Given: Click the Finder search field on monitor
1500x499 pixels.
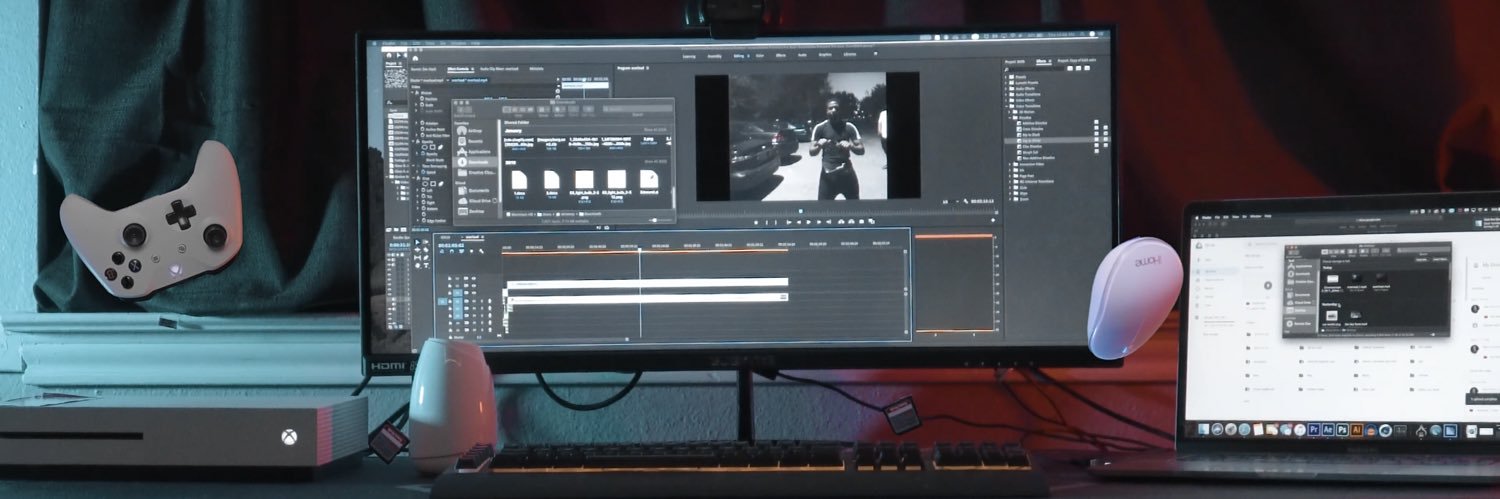Looking at the screenshot, I should pos(636,109).
